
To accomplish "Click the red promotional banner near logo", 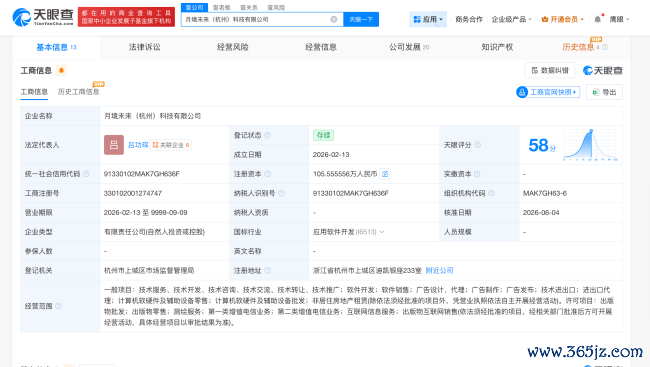I will tap(126, 17).
